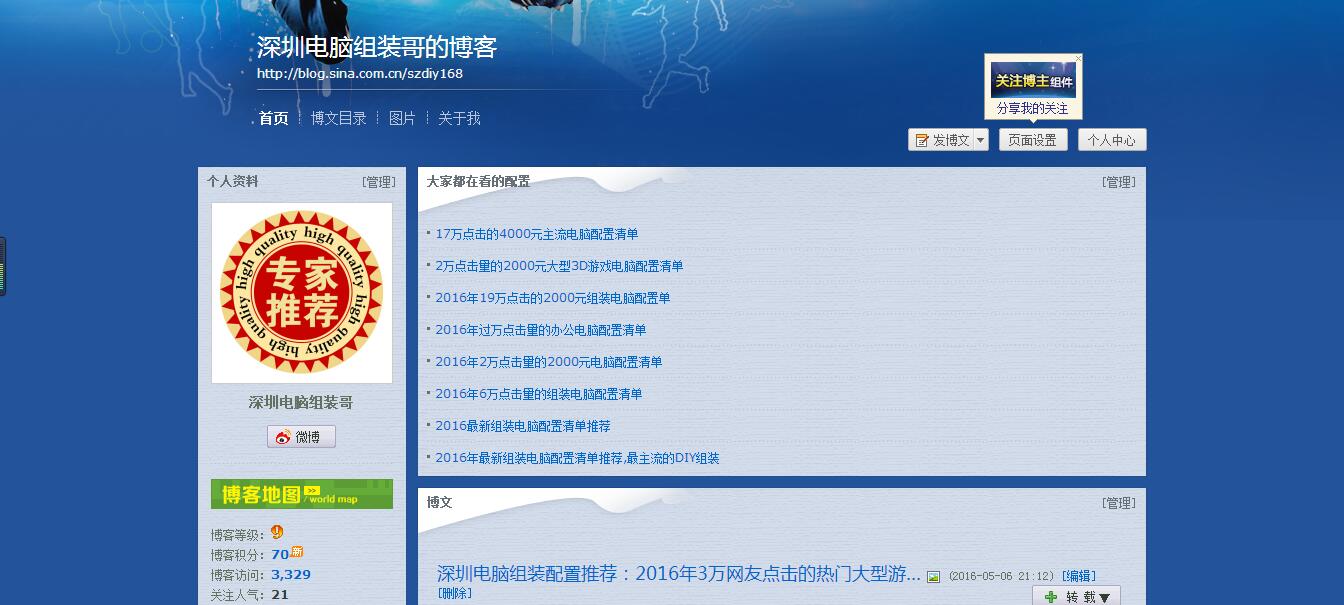The image size is (1344, 605).
Task: Open the 博客地图 world map banner
Action: 301,494
